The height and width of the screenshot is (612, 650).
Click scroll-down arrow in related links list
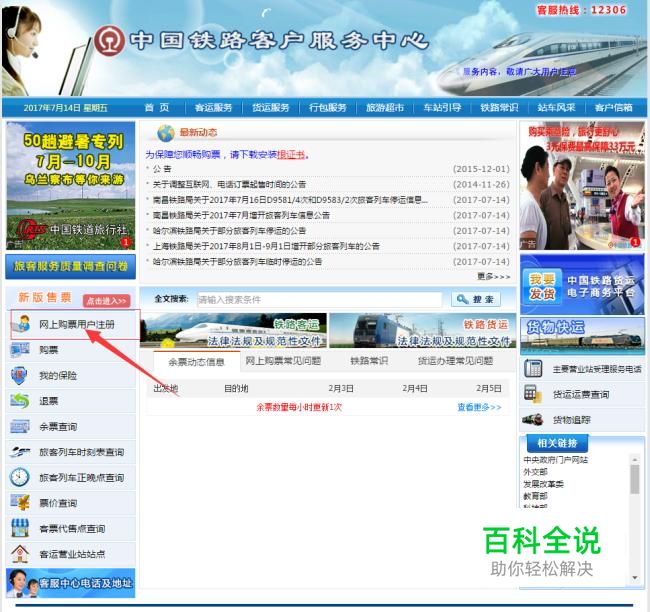(x=635, y=578)
